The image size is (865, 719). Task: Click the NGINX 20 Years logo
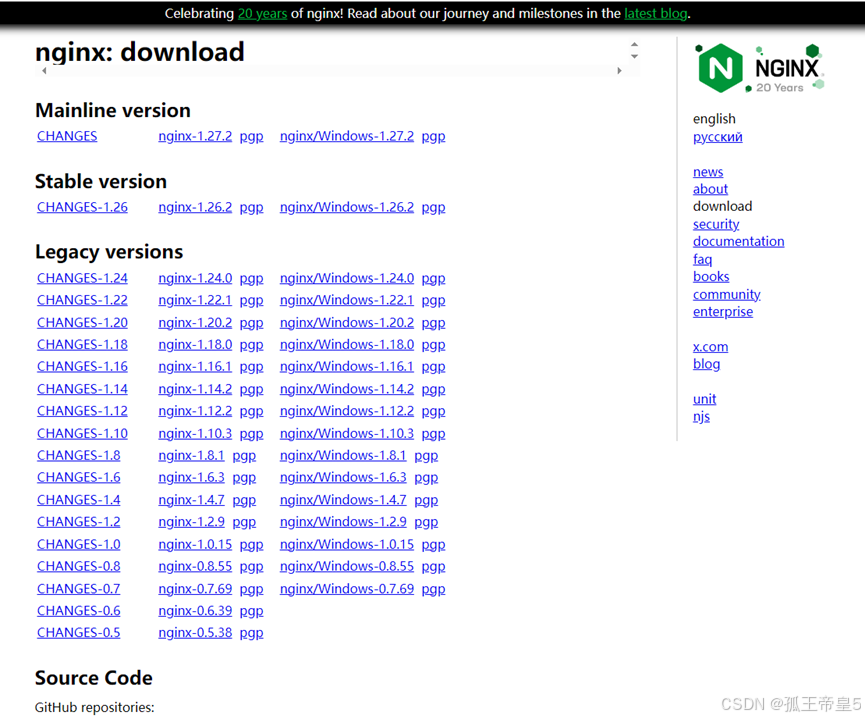[760, 68]
